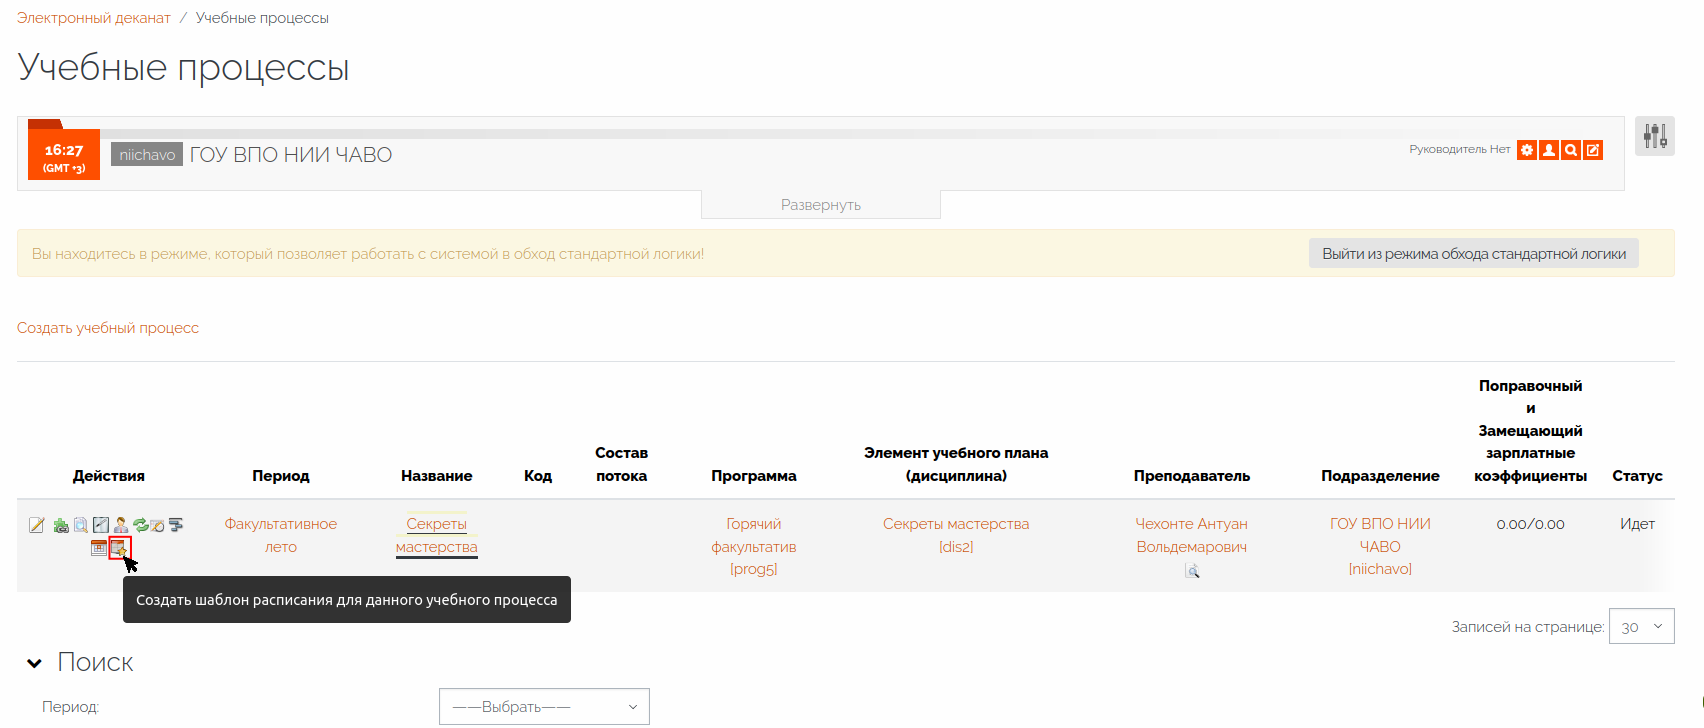The width and height of the screenshot is (1704, 728).
Task: Click the Учебные процессы breadcrumb text
Action: point(262,18)
